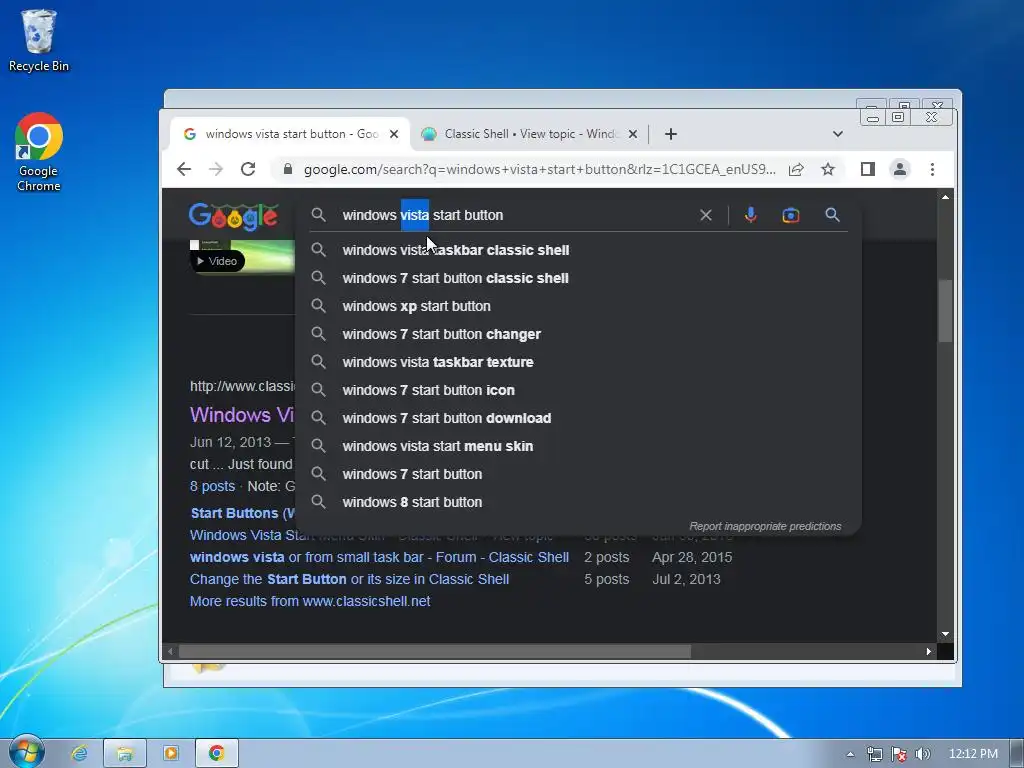
Task: Open Windows Explorer from taskbar
Action: pos(125,754)
